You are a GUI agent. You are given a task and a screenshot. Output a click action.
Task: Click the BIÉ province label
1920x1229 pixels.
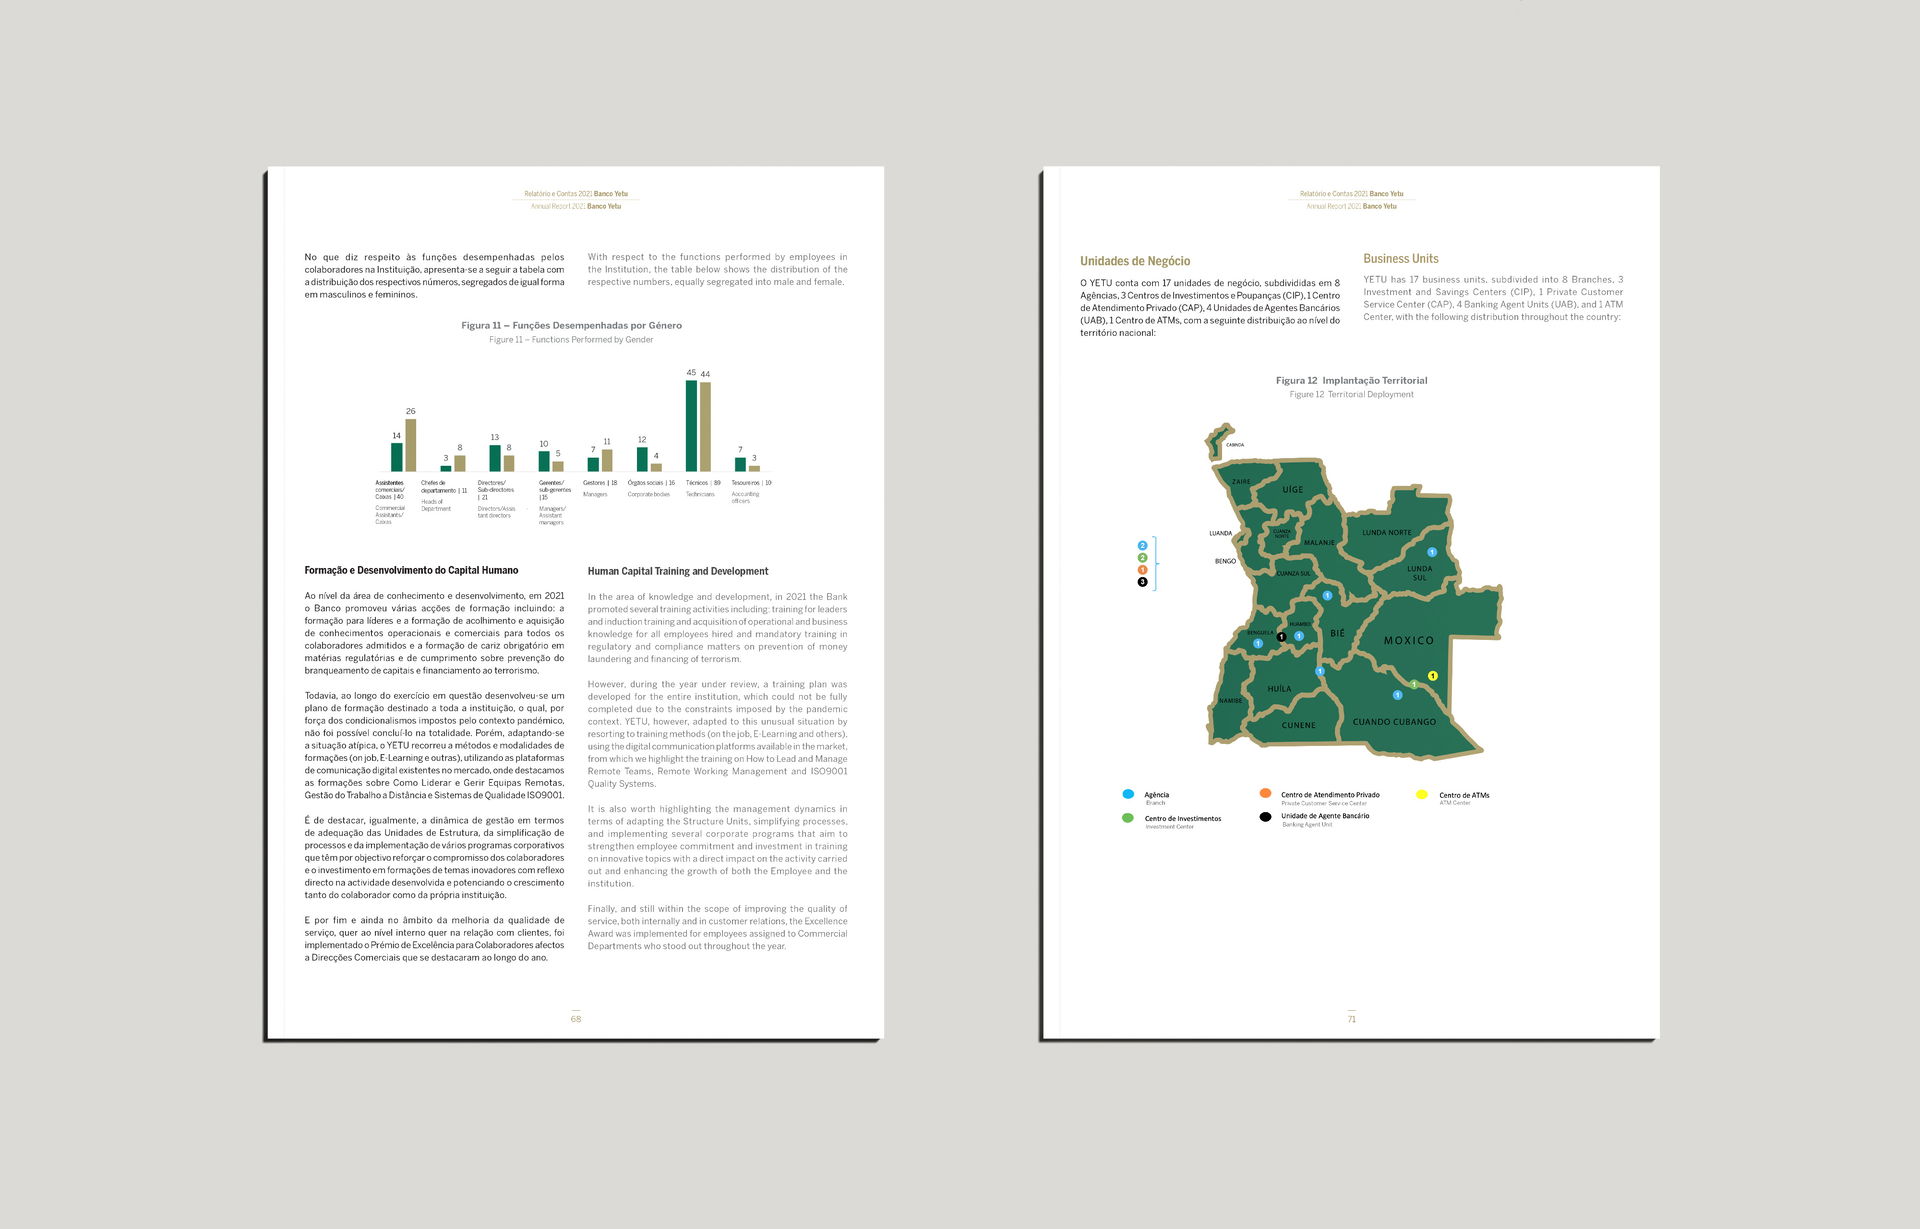(1337, 634)
